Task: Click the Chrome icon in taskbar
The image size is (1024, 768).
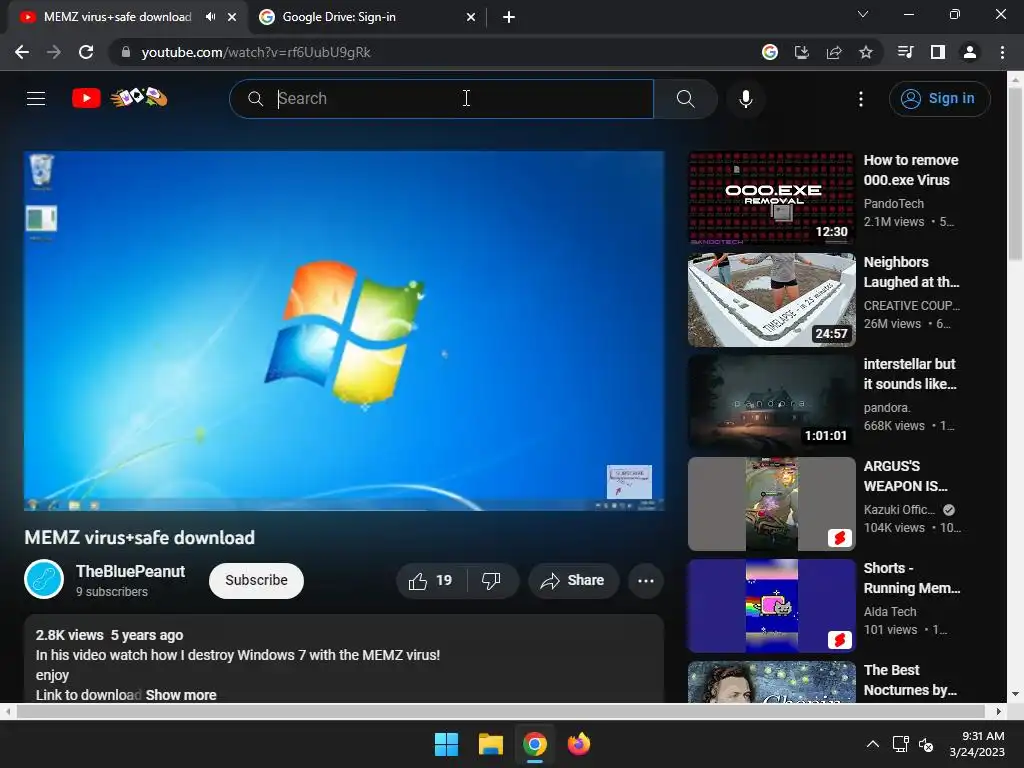Action: point(535,744)
